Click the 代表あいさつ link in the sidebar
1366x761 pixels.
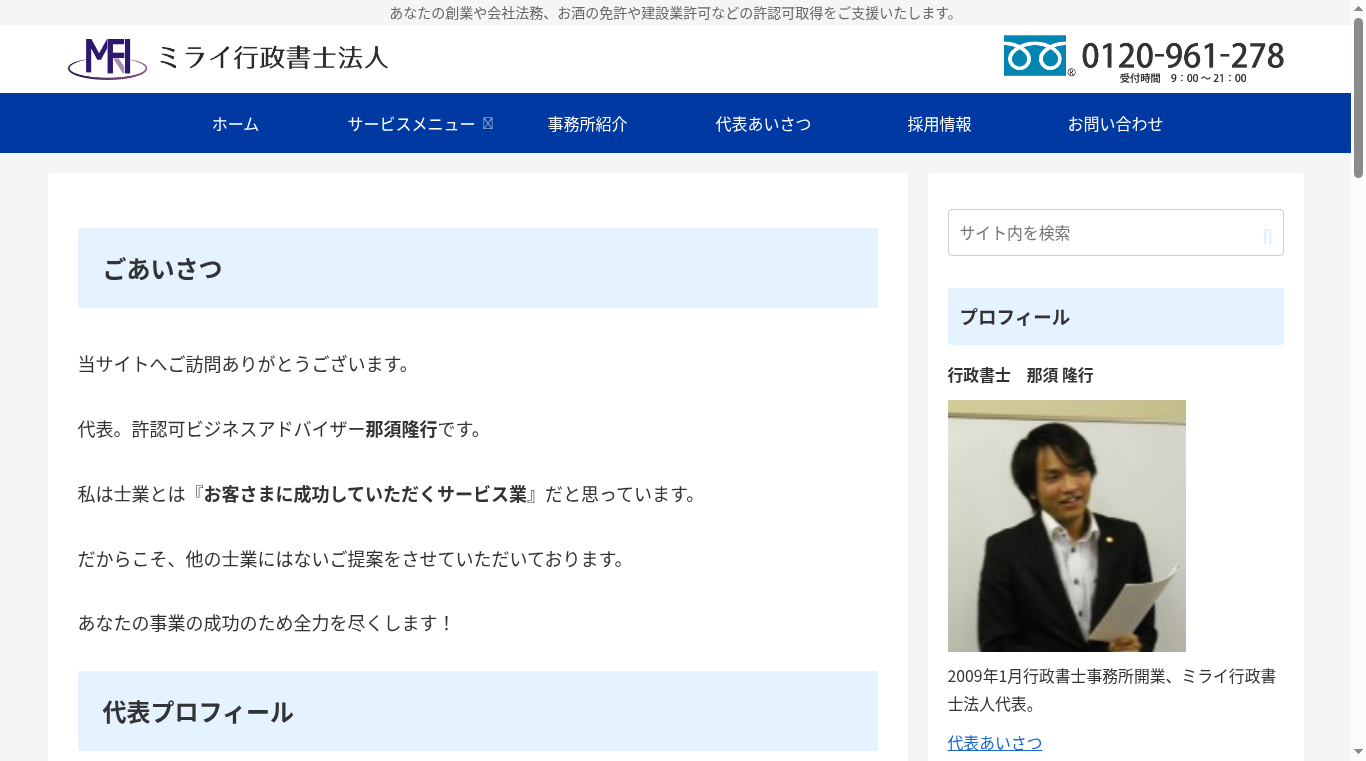(994, 743)
